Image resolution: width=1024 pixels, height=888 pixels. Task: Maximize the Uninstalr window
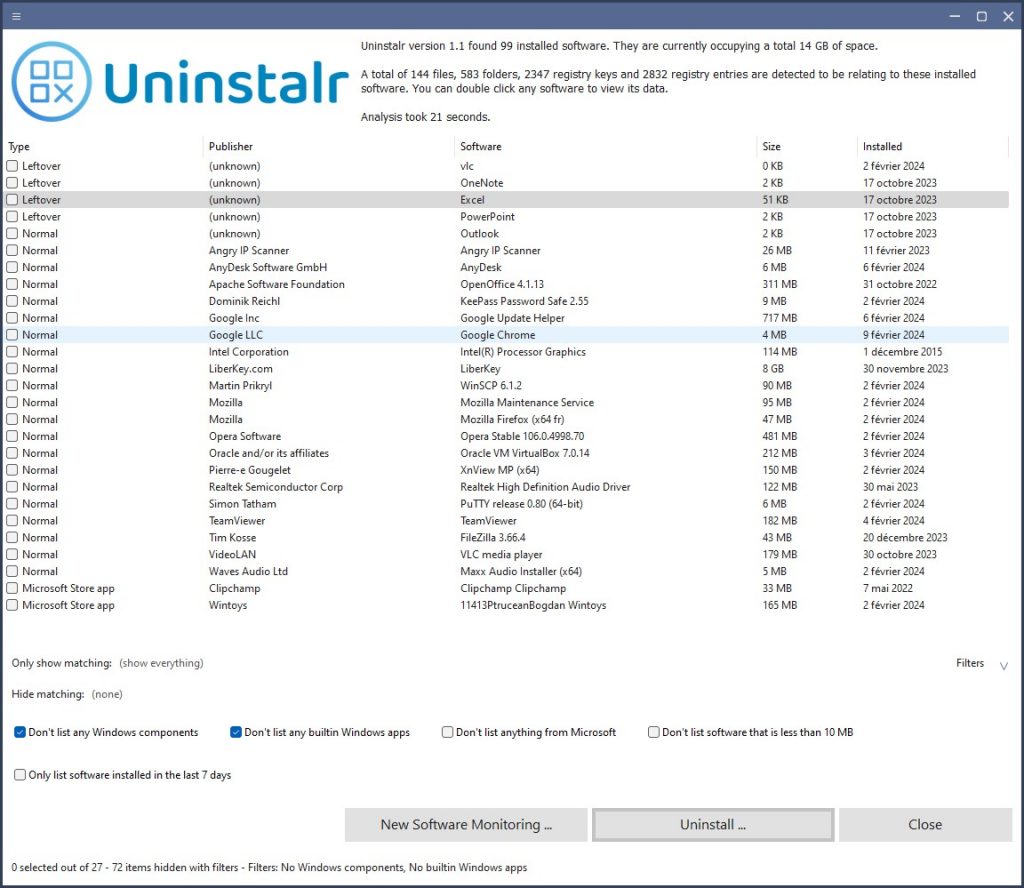click(982, 16)
